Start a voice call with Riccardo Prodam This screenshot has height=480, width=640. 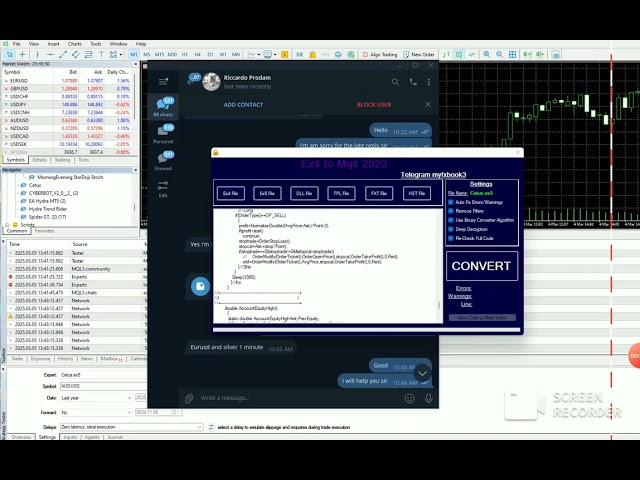click(413, 82)
